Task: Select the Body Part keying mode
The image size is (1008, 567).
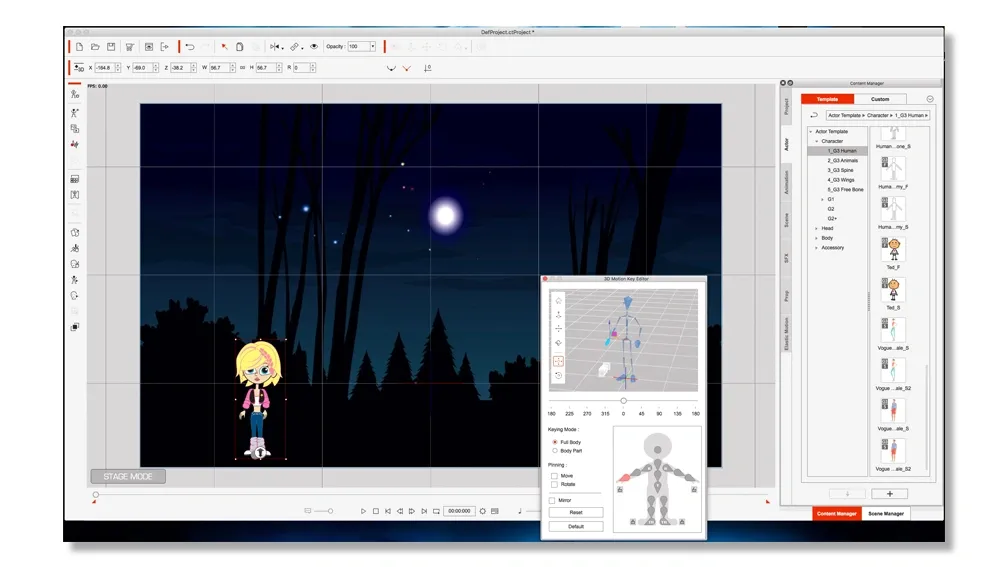Action: [555, 451]
